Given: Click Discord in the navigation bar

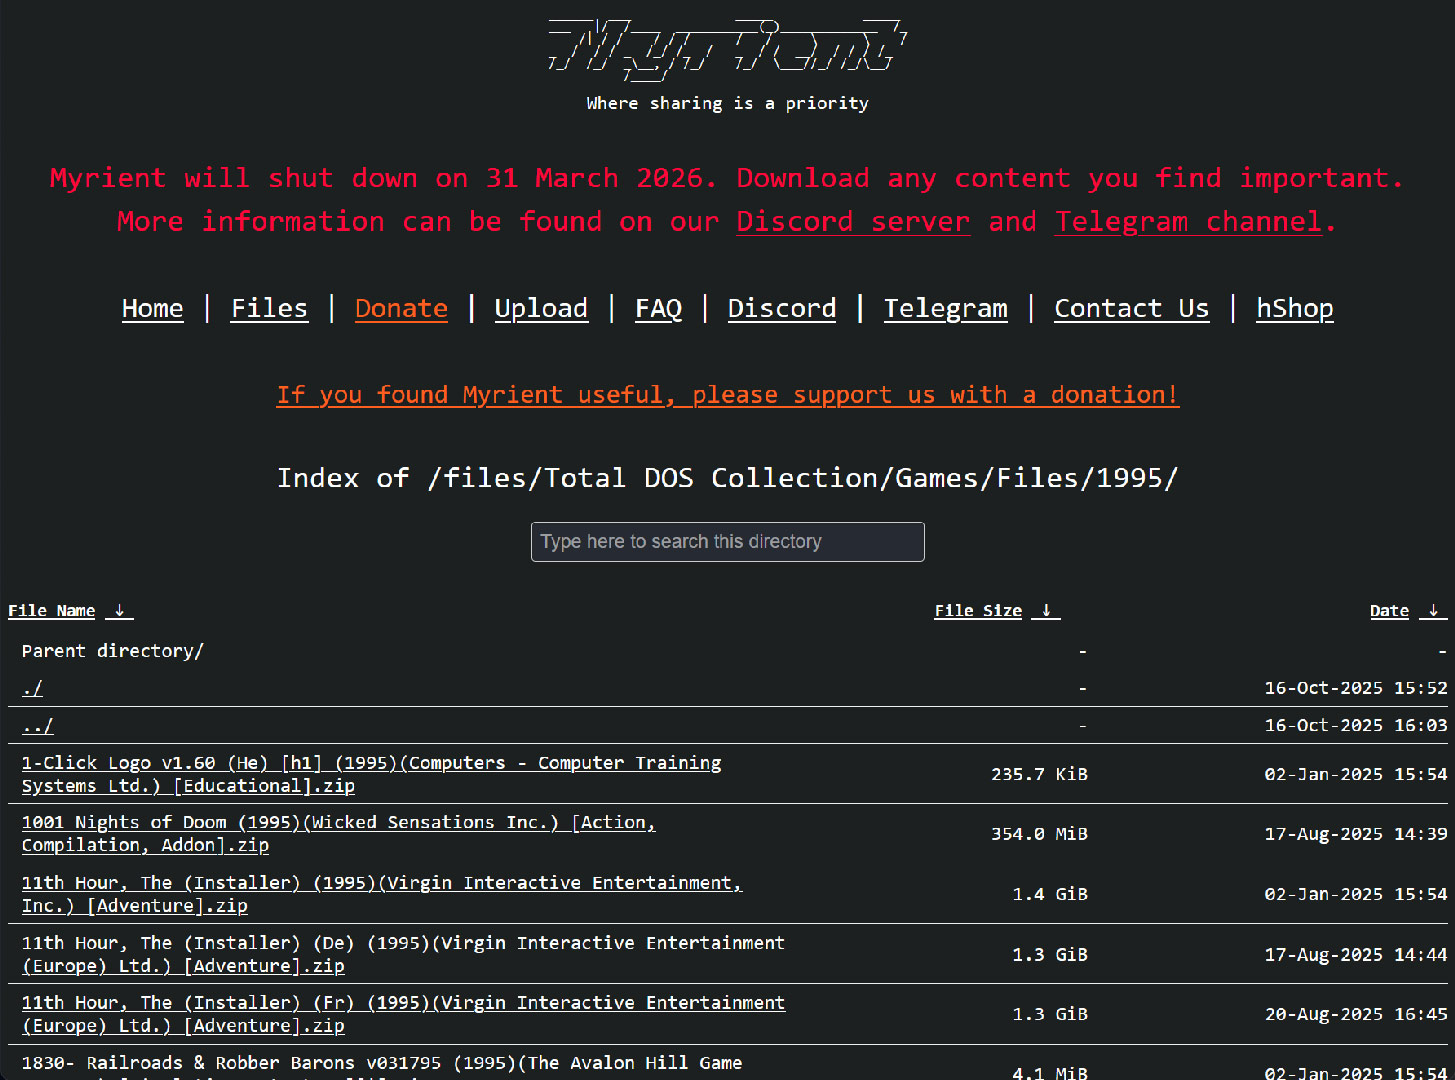Looking at the screenshot, I should (782, 308).
